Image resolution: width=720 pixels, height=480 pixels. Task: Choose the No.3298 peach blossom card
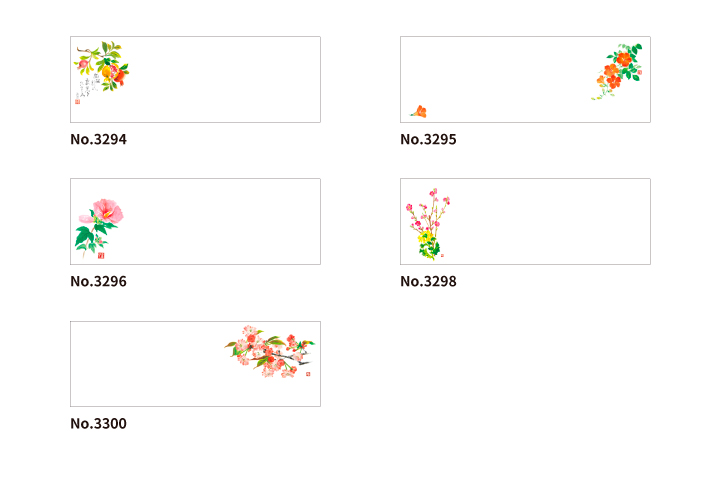click(x=525, y=221)
